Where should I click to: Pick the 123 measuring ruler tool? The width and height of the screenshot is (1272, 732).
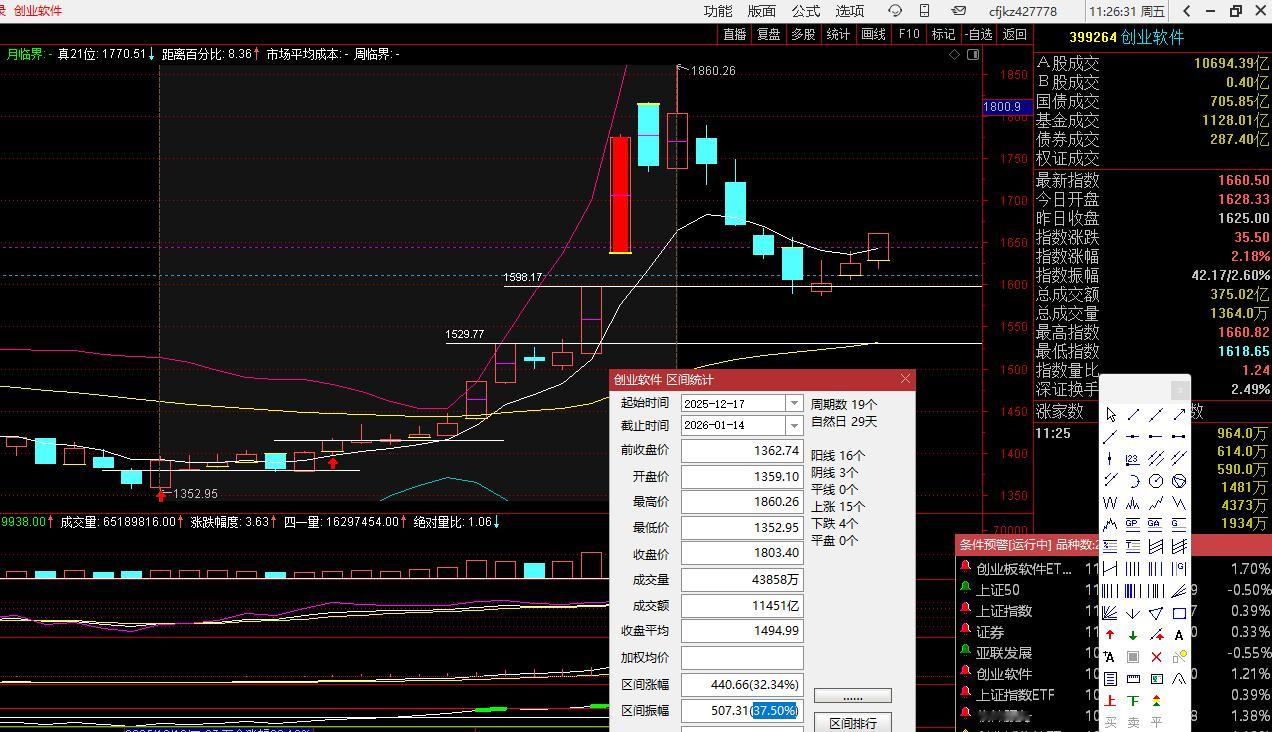coord(1133,459)
